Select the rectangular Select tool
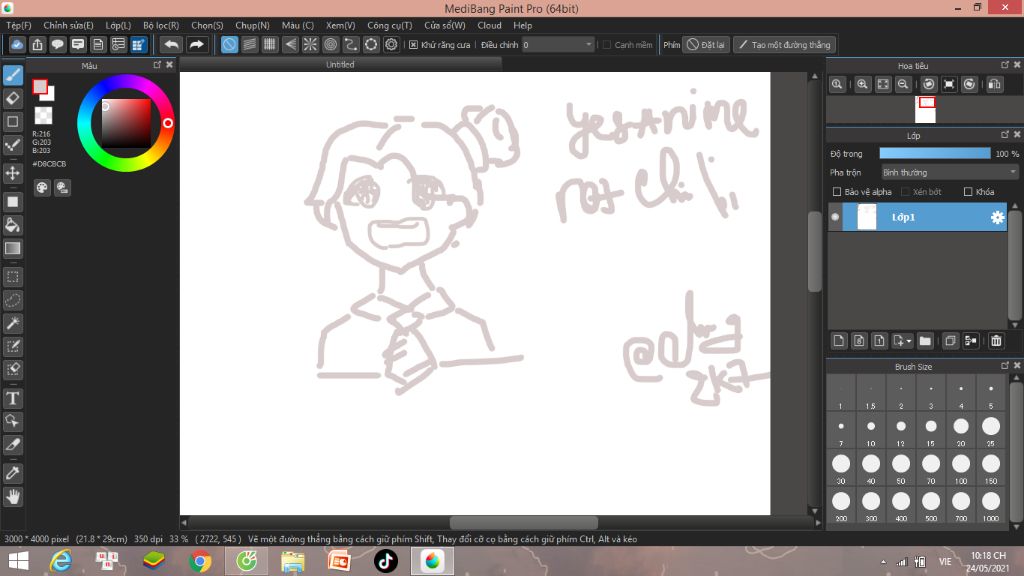 (12, 277)
